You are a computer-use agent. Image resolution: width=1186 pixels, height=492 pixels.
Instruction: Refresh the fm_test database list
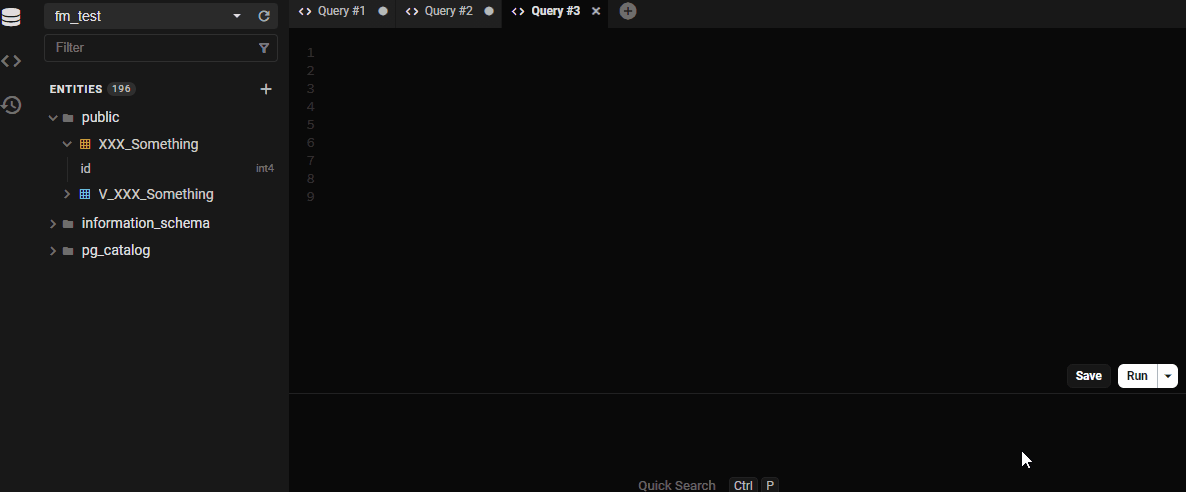pos(264,16)
